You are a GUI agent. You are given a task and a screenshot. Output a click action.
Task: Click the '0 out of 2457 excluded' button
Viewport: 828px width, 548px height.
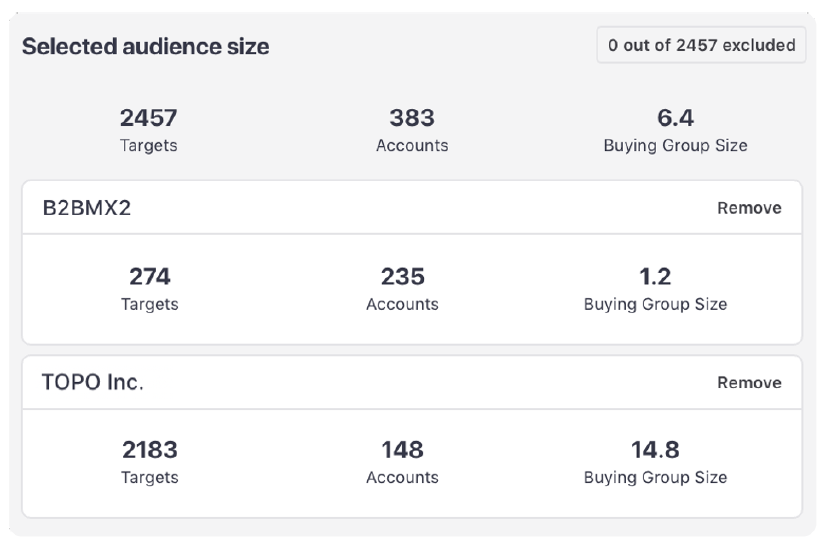coord(701,45)
